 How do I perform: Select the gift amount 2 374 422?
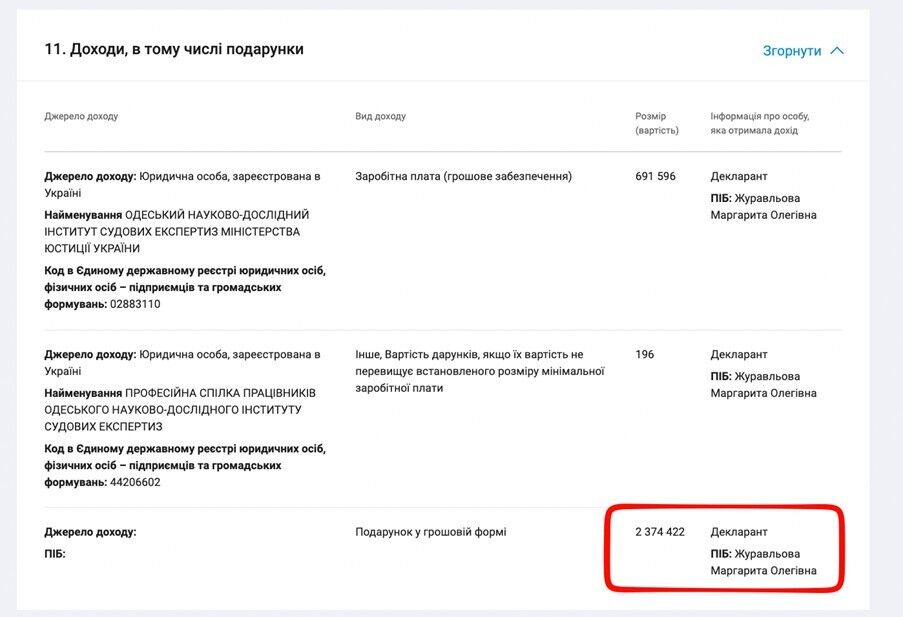point(660,532)
